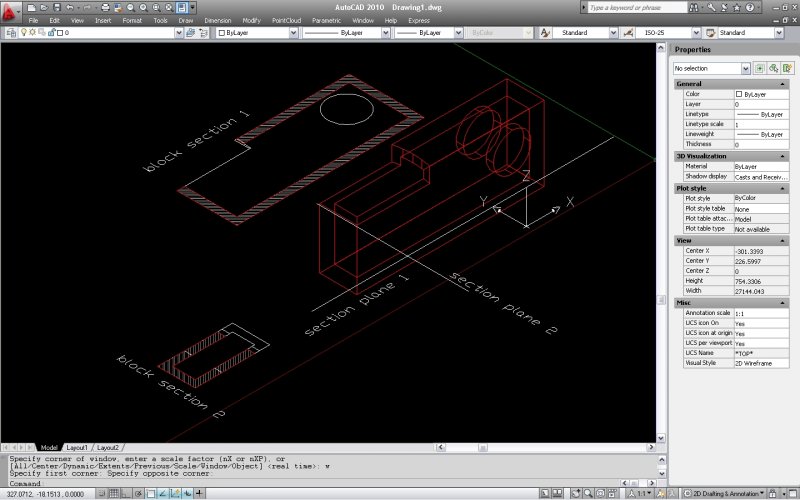This screenshot has width=800, height=500.
Task: Open the Dimension menu
Action: (218, 20)
